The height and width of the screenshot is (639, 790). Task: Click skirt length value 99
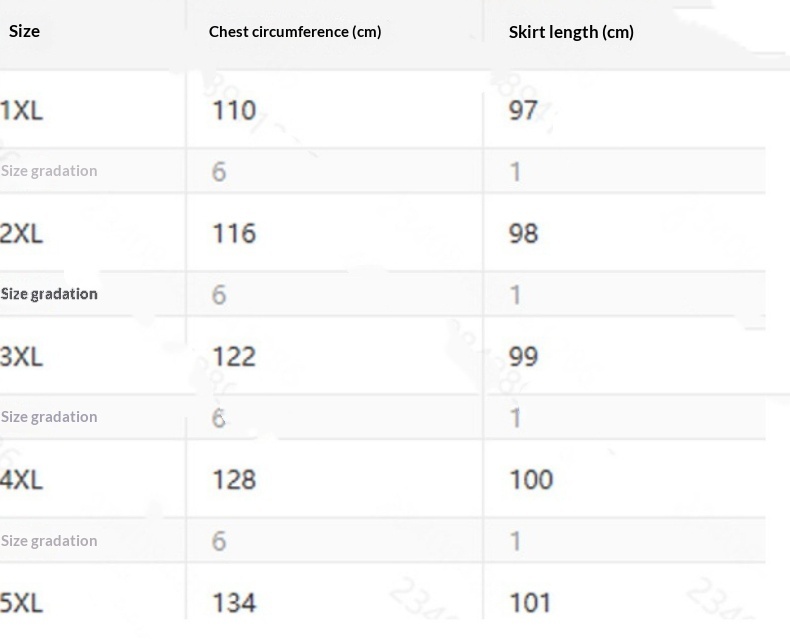(523, 357)
